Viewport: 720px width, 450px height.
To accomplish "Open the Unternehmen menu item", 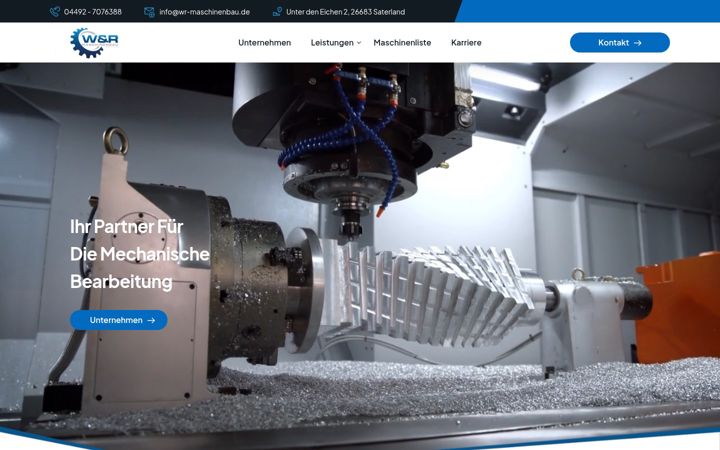I will tap(264, 43).
